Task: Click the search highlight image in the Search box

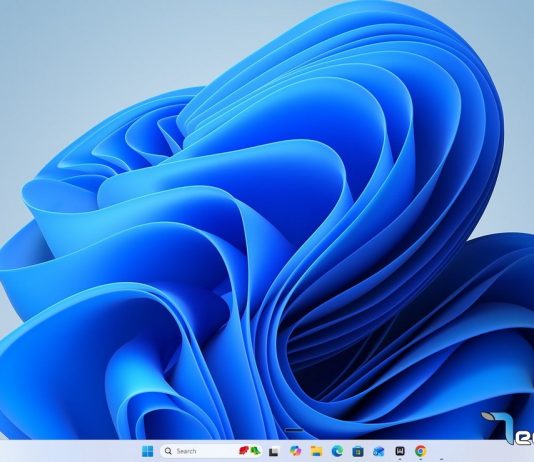Action: [x=250, y=451]
